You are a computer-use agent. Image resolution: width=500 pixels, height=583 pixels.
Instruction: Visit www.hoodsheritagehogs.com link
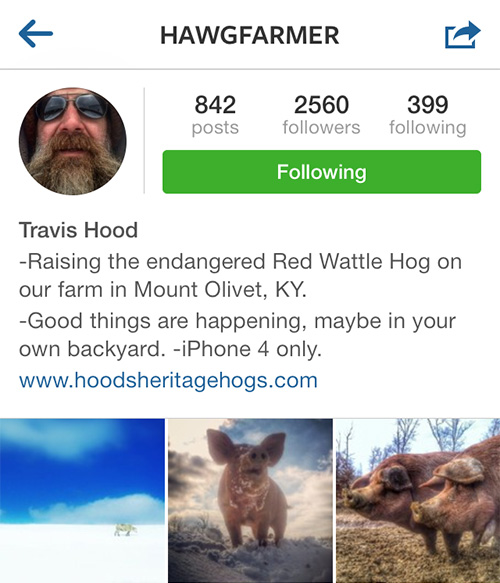[168, 381]
